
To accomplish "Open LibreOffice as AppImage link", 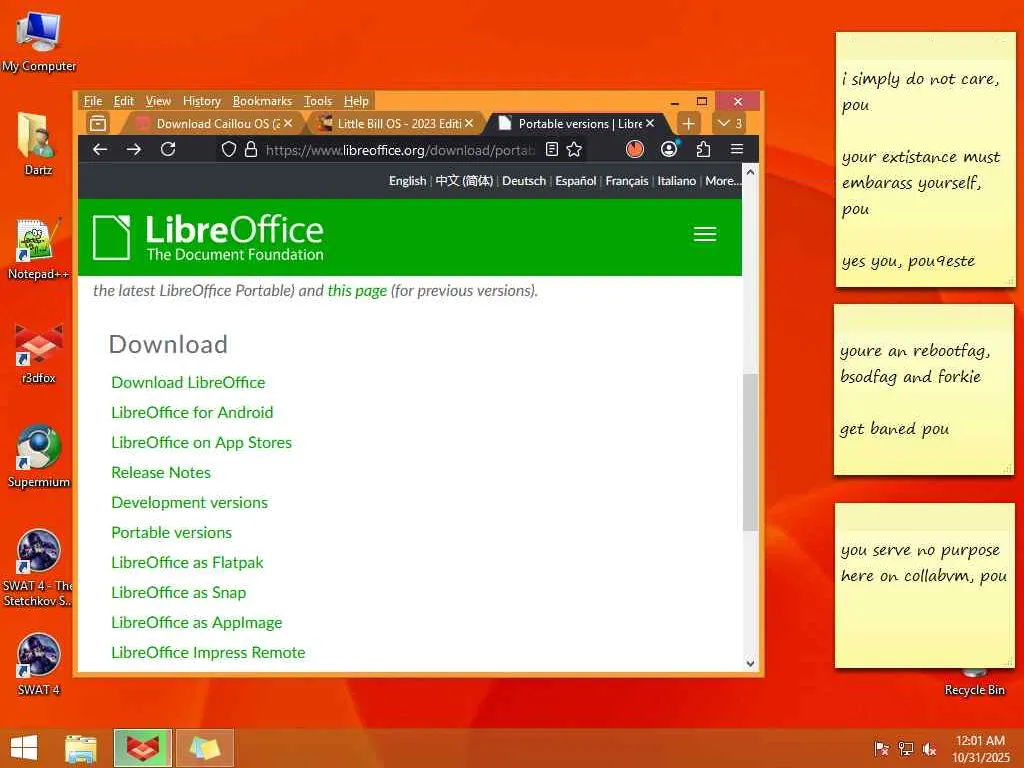I will (197, 623).
